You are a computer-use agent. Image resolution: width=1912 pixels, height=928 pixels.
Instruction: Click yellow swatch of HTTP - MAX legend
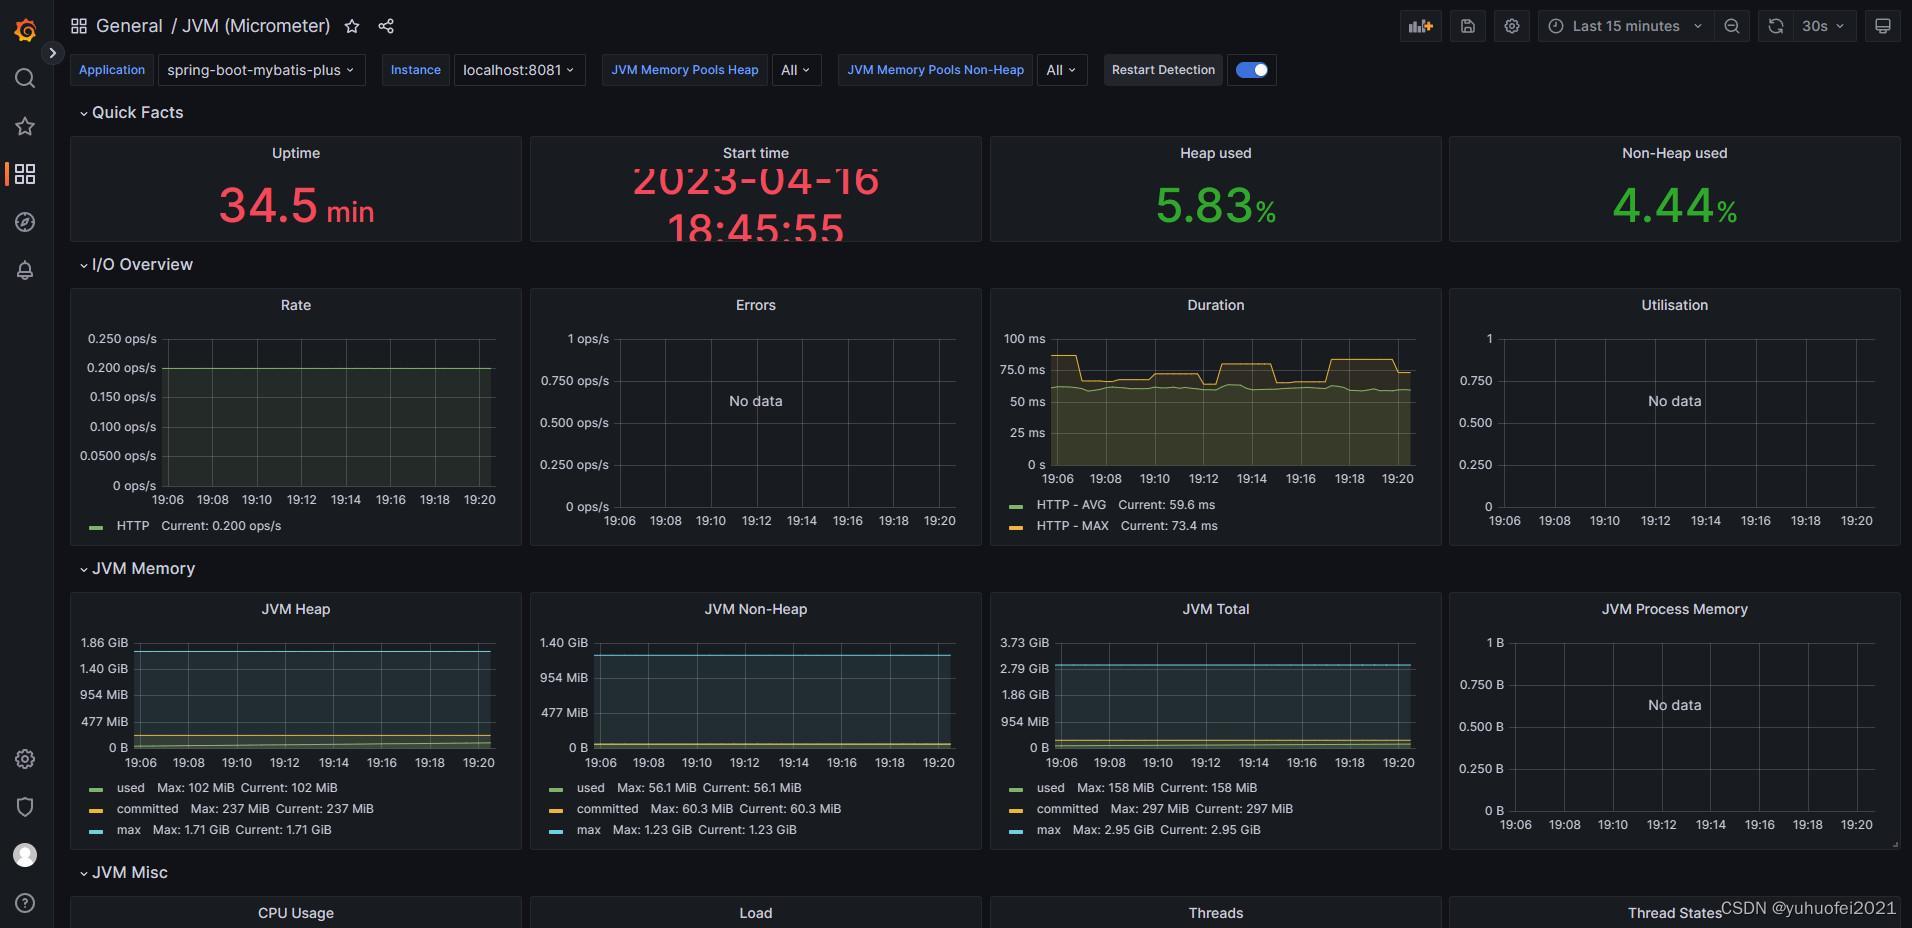coord(1016,527)
